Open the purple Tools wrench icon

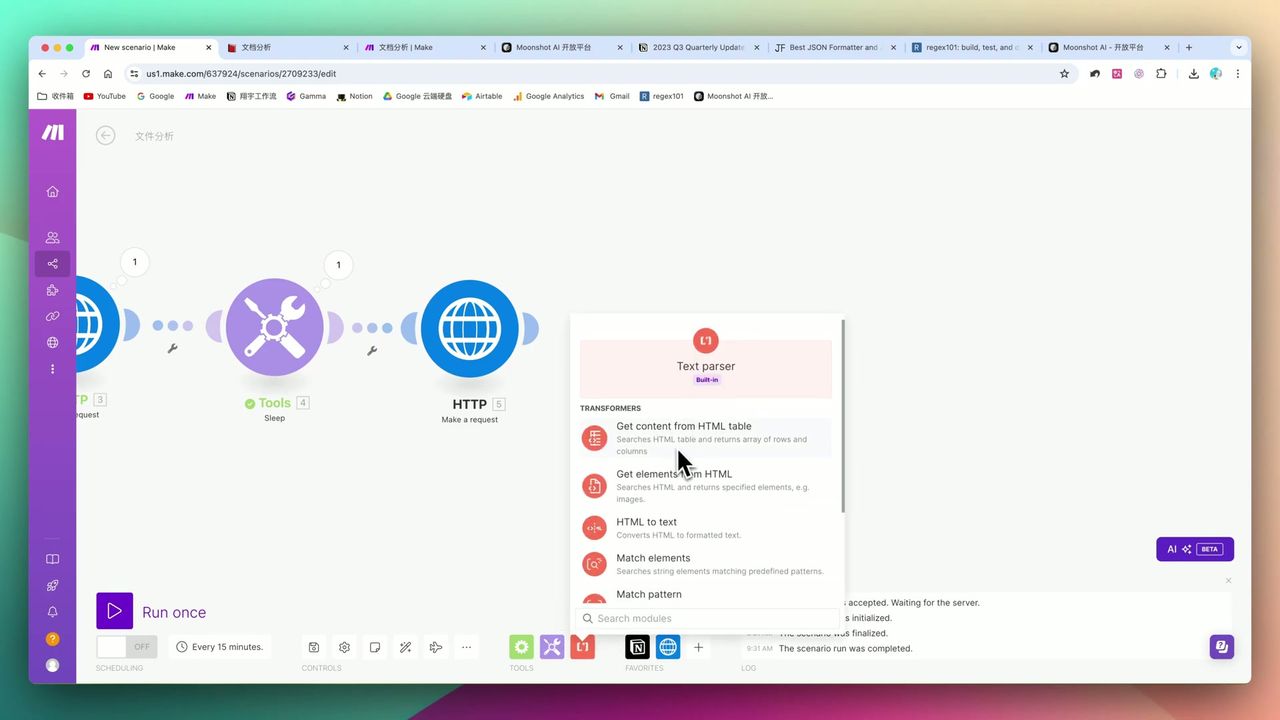click(x=552, y=647)
